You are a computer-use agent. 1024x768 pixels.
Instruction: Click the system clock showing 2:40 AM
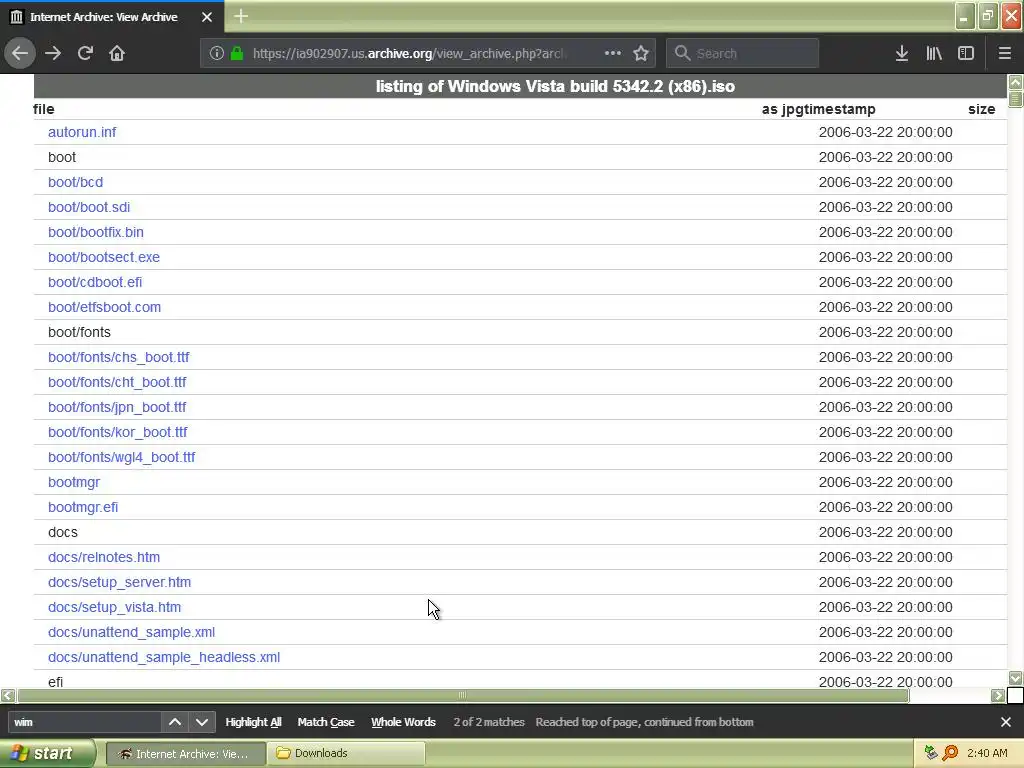[987, 753]
